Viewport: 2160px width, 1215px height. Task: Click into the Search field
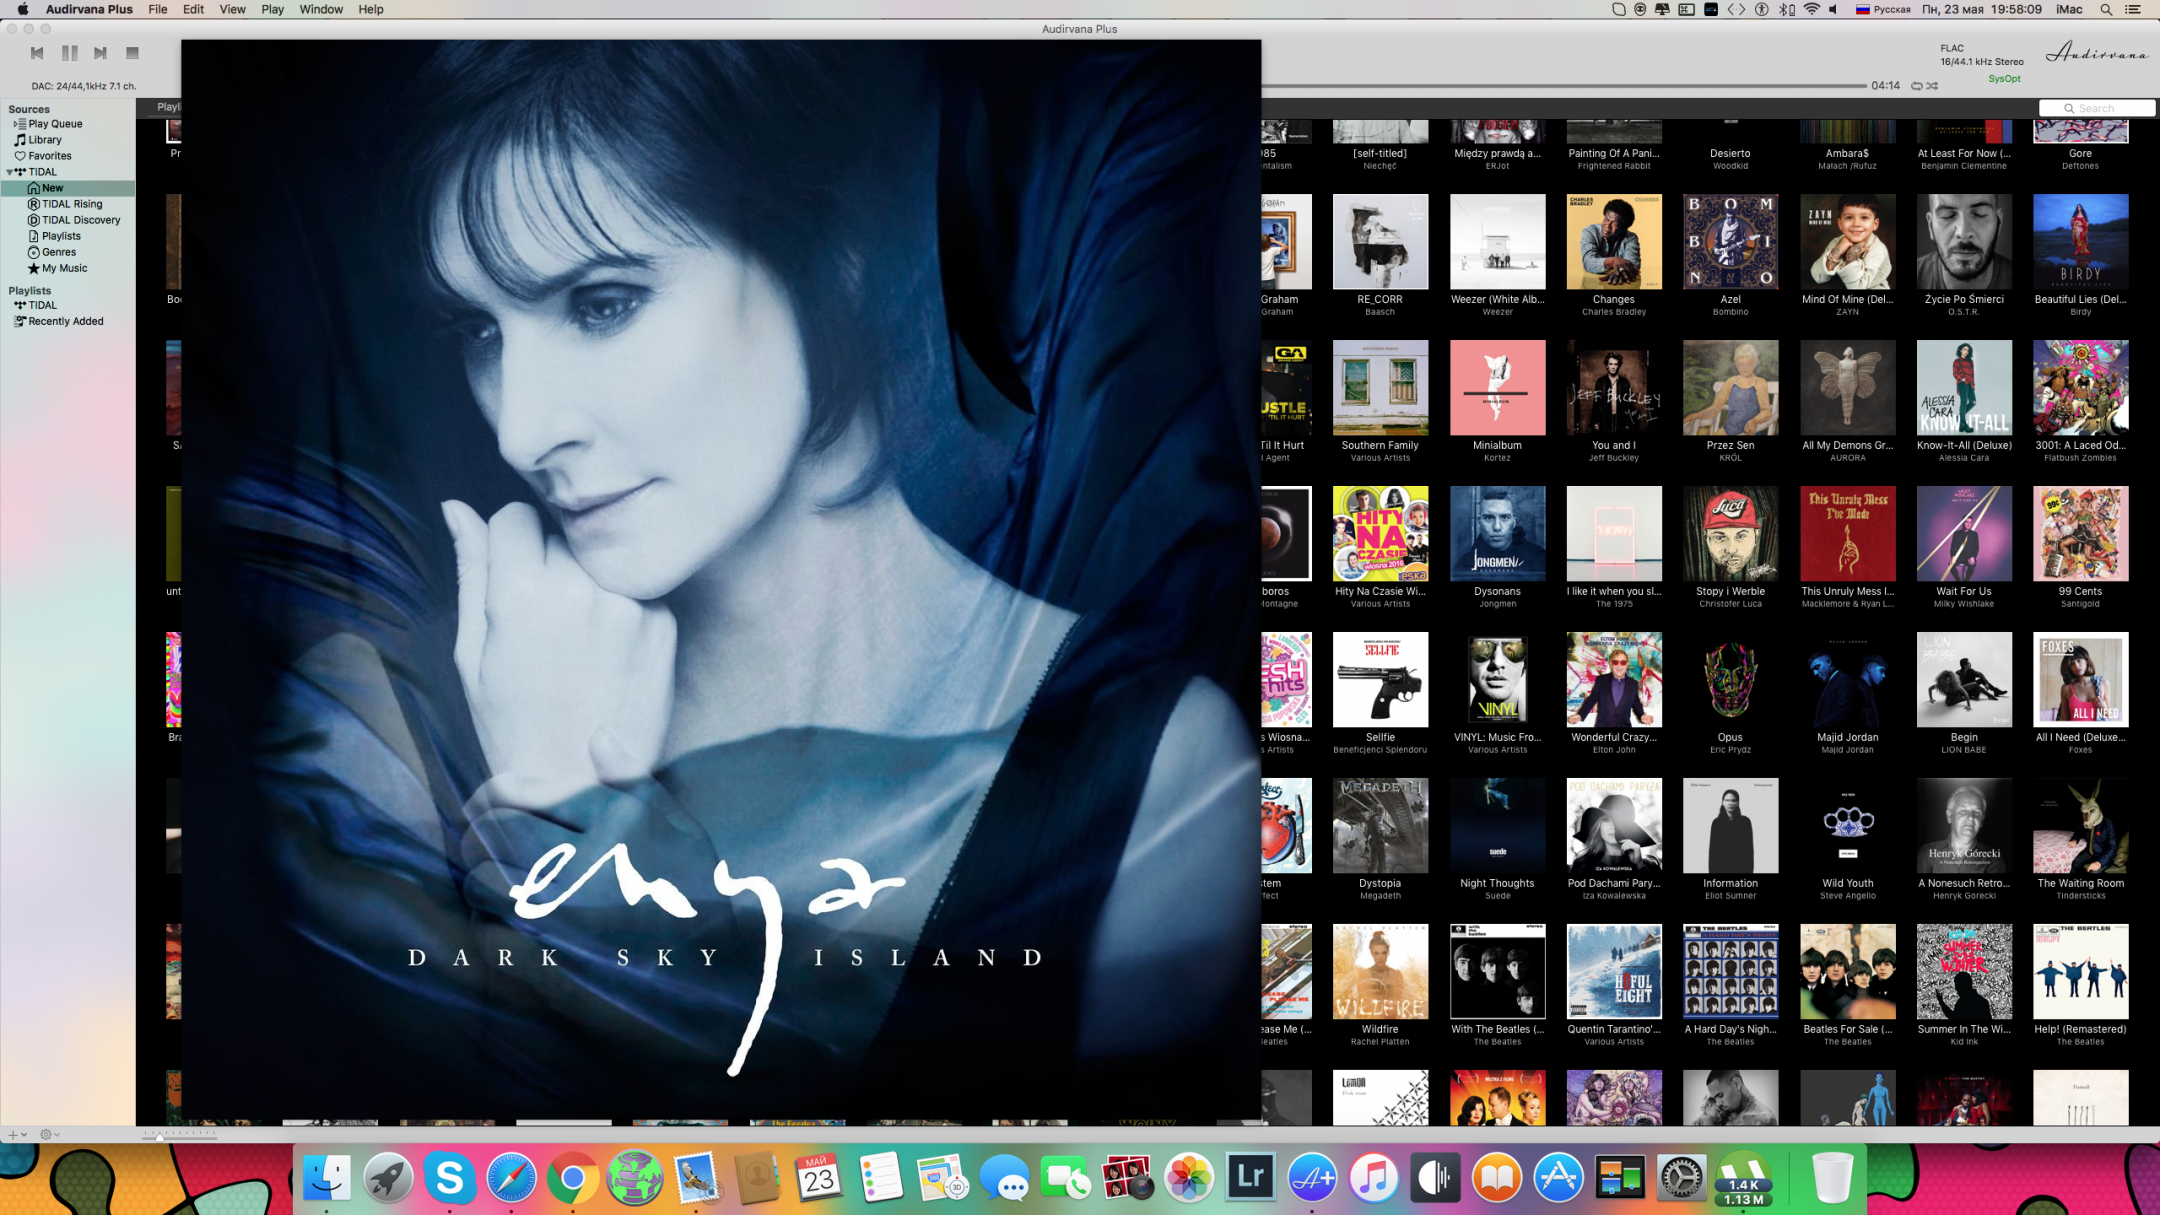(2096, 108)
